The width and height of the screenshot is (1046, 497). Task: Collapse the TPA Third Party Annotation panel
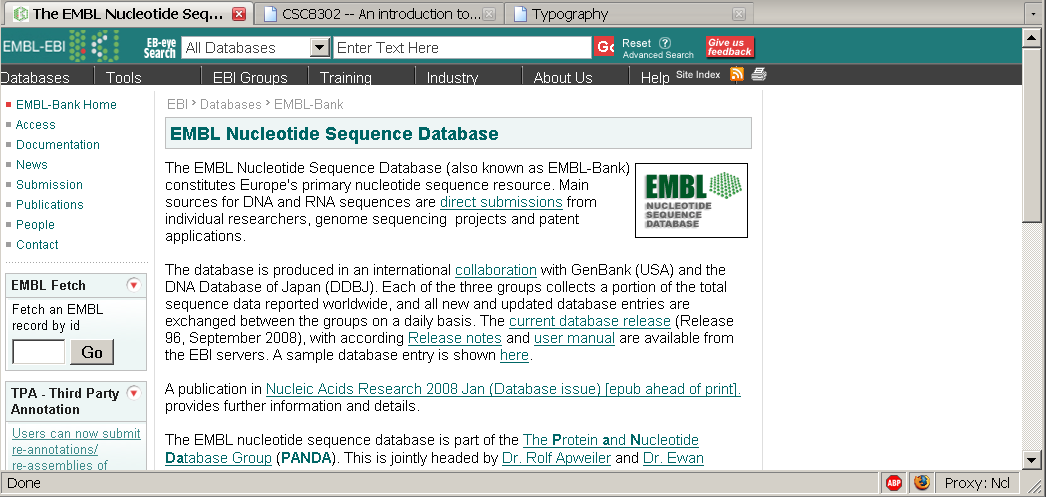(x=134, y=393)
